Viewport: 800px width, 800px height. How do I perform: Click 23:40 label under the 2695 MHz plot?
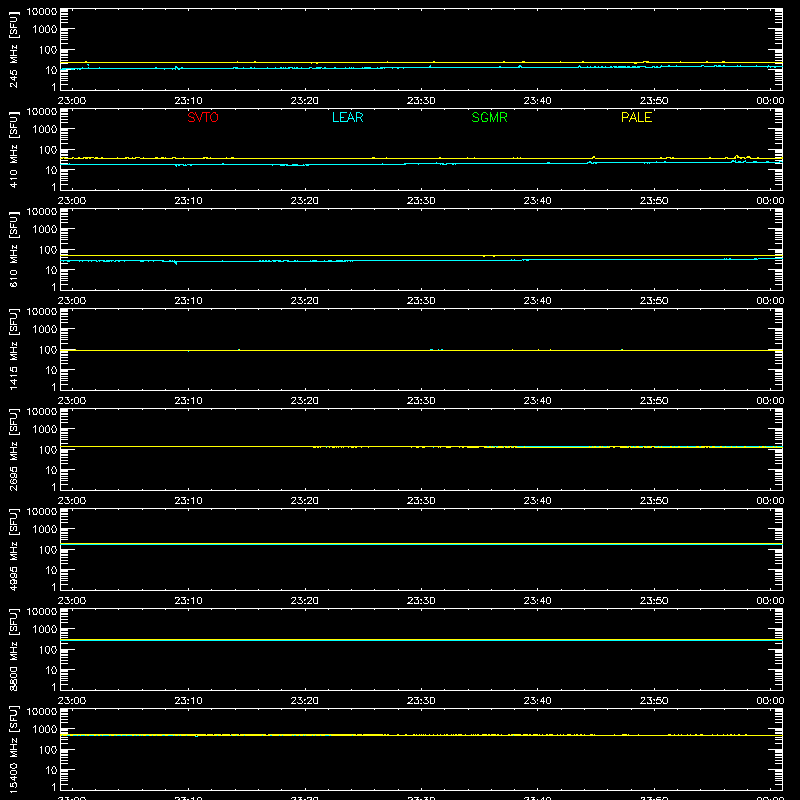[537, 501]
